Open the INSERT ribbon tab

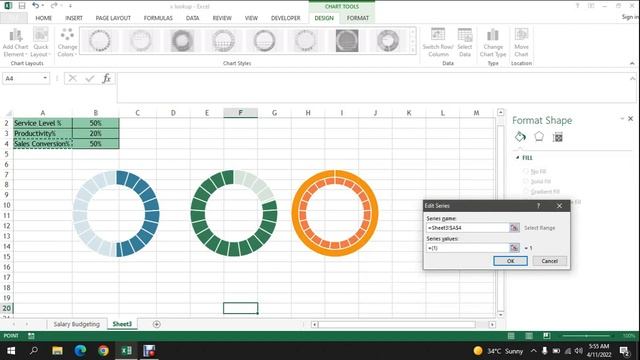click(74, 18)
